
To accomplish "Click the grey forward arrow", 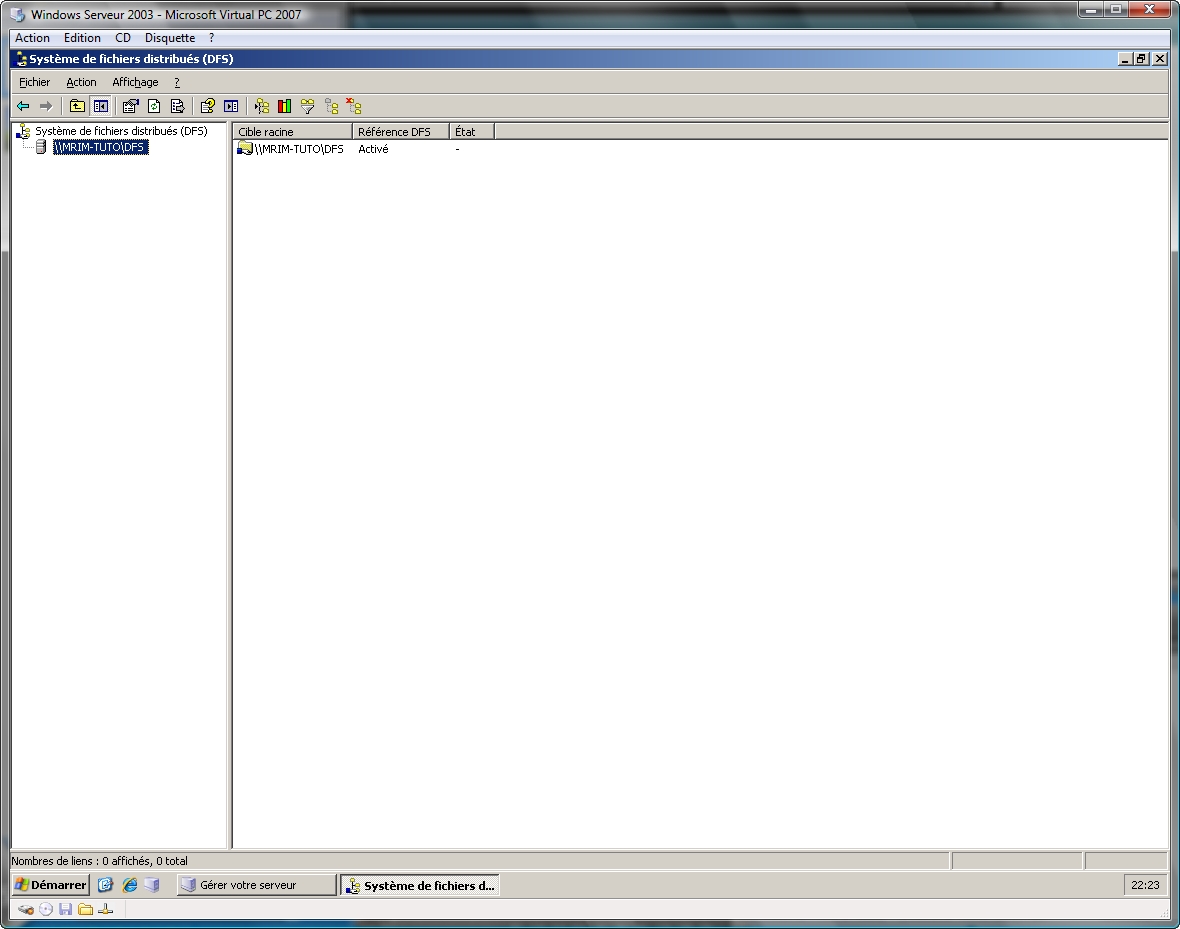I will (x=46, y=106).
